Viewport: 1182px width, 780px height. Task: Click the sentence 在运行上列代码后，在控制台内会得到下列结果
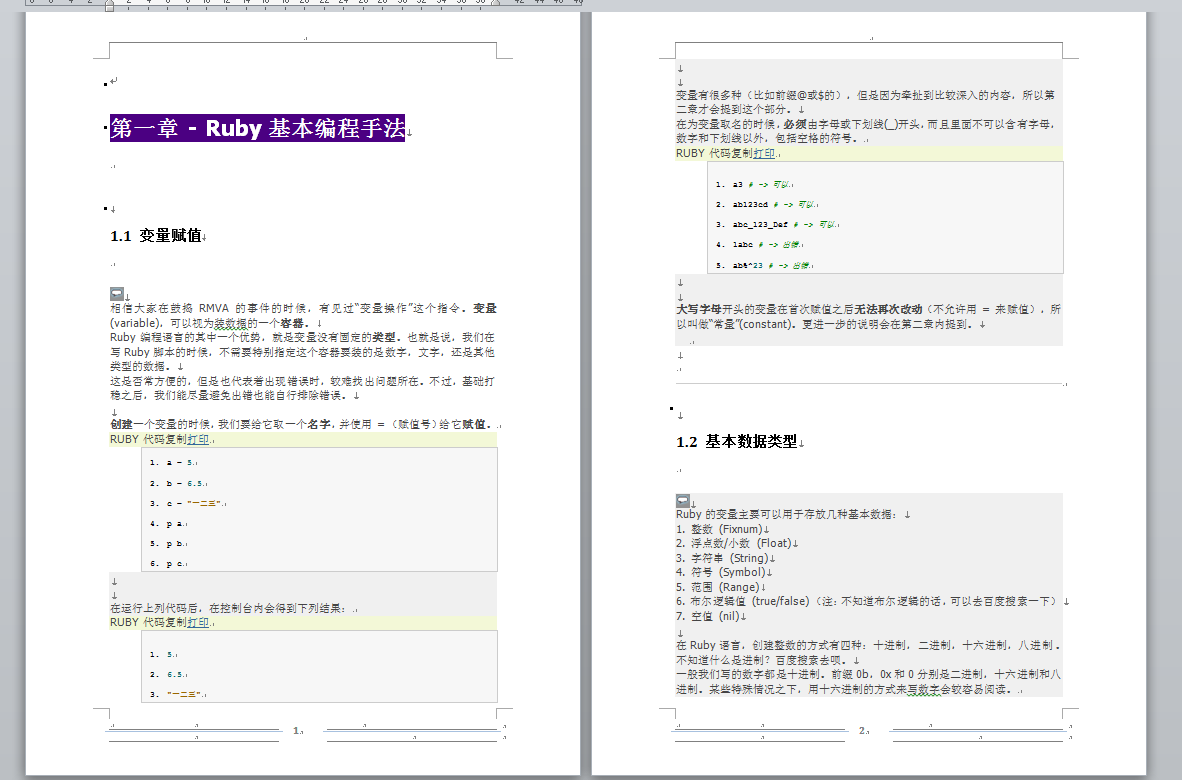click(x=228, y=608)
